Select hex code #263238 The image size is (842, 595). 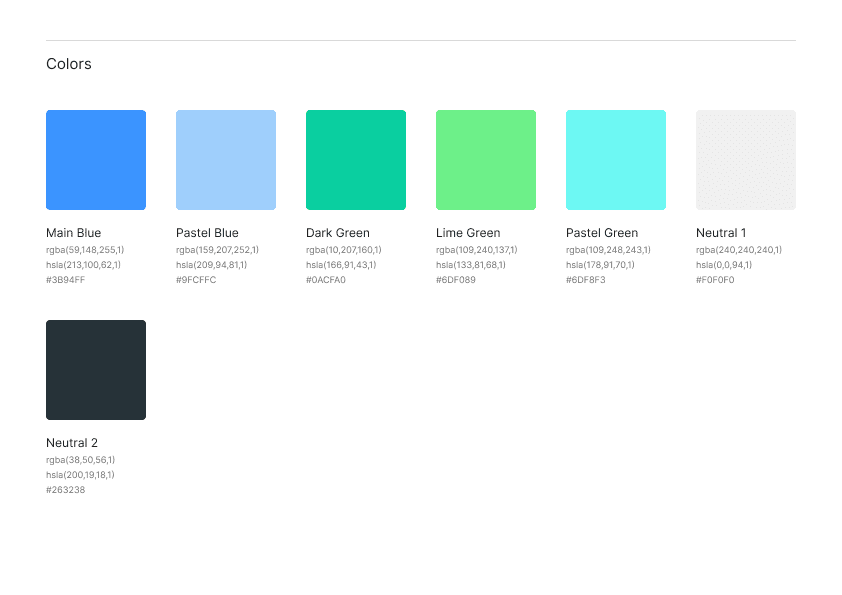tap(66, 490)
